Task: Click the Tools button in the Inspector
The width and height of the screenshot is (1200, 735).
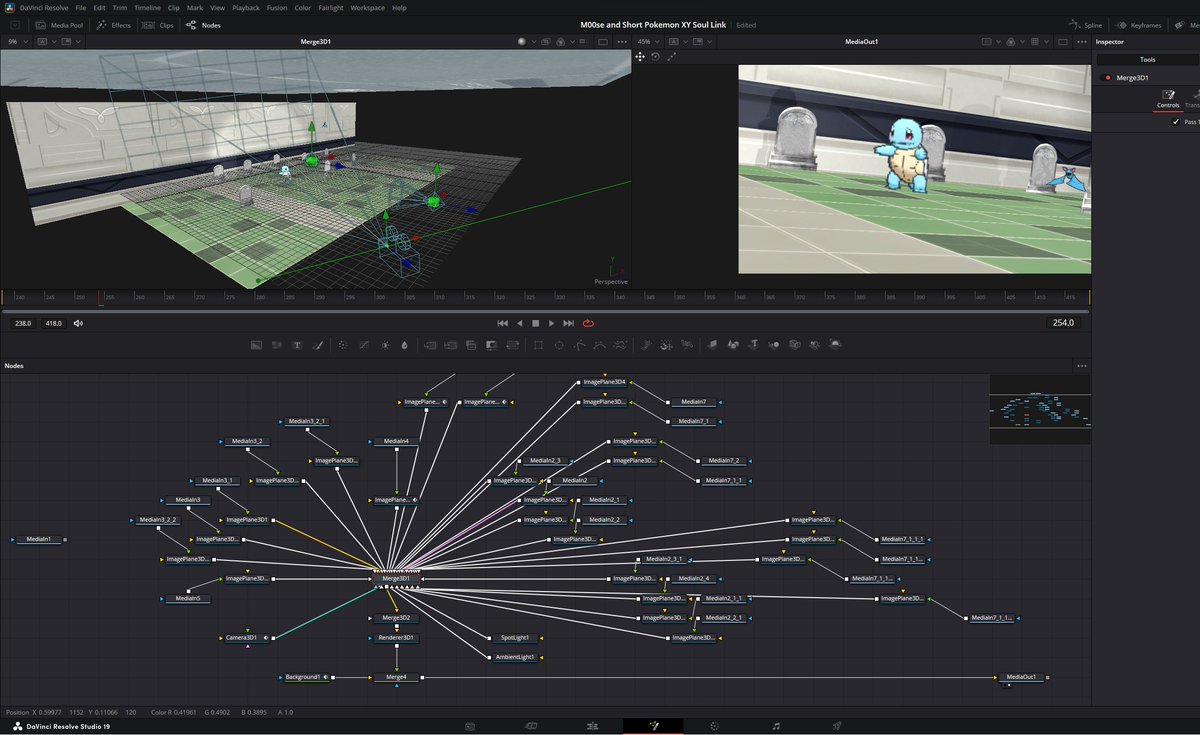Action: tap(1147, 60)
